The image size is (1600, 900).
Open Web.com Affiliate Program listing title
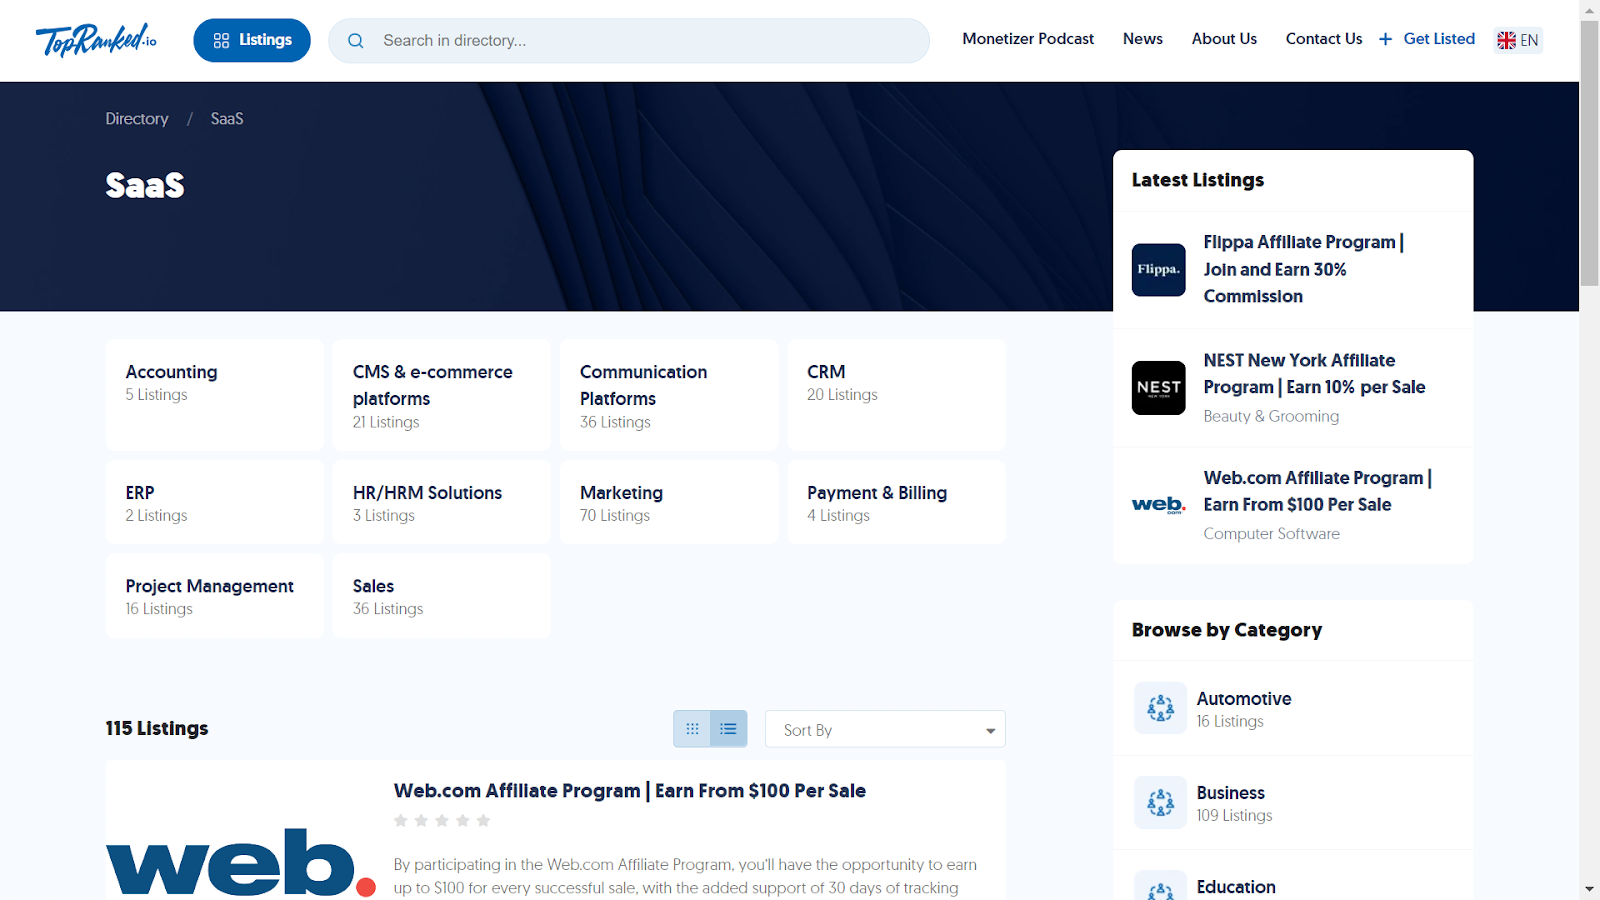click(x=630, y=791)
